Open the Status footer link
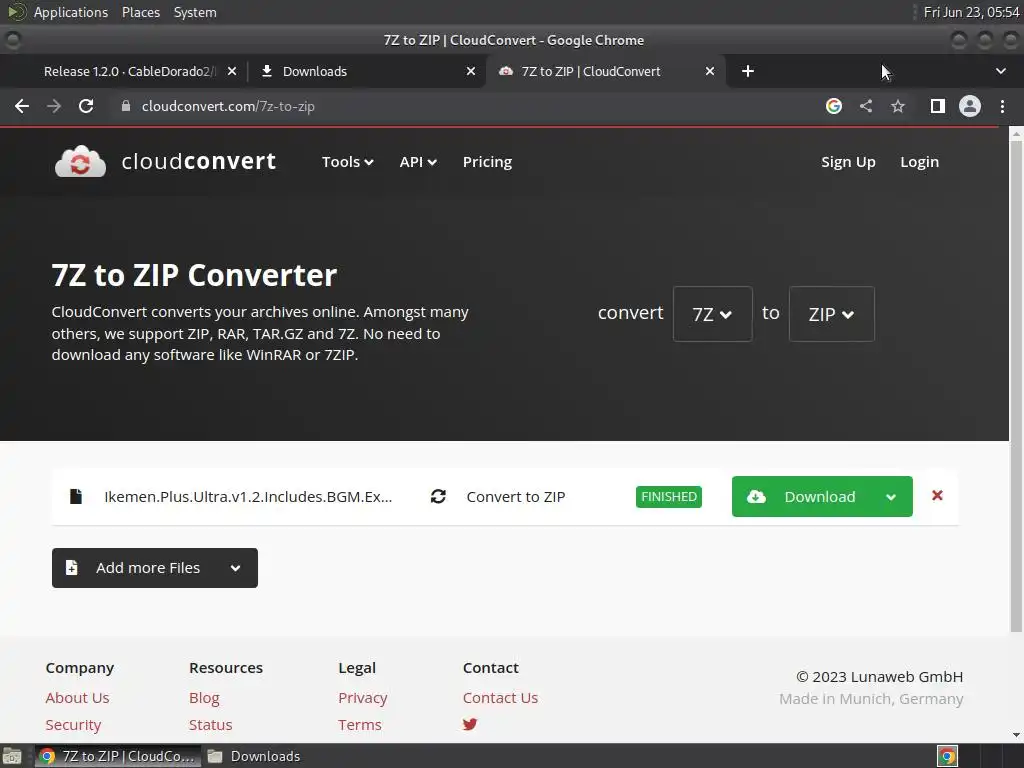The height and width of the screenshot is (768, 1024). [210, 725]
